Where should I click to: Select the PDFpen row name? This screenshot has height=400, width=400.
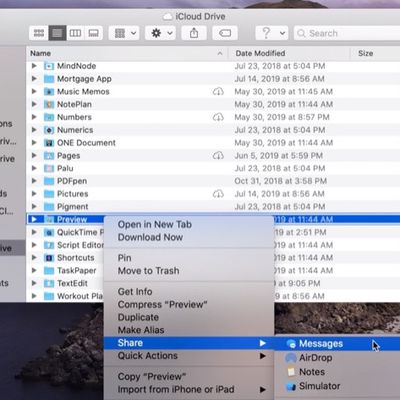(72, 181)
